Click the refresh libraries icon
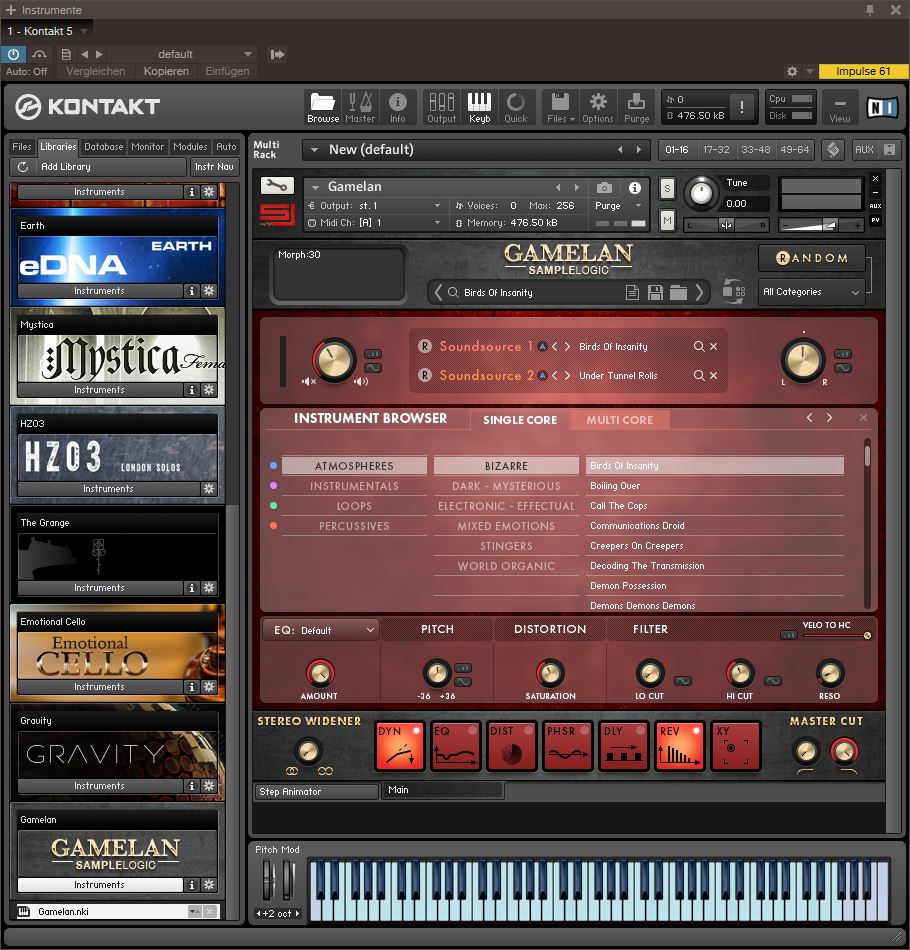This screenshot has width=910, height=950. click(23, 167)
